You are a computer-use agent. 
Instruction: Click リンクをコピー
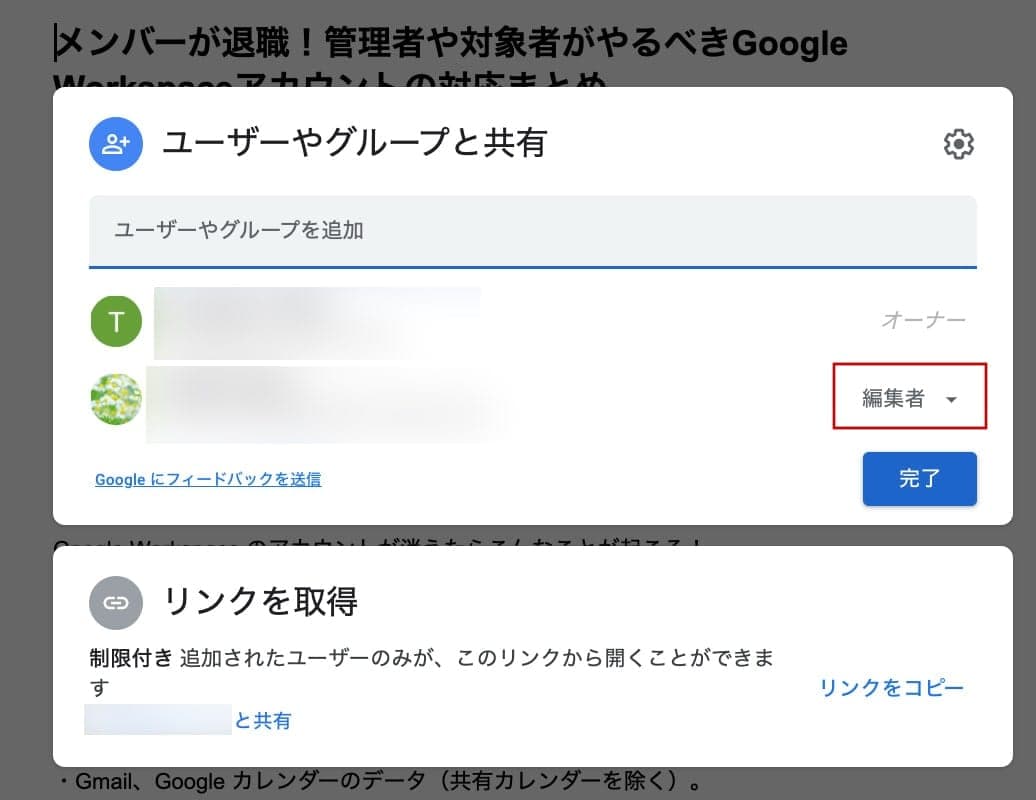(x=891, y=688)
